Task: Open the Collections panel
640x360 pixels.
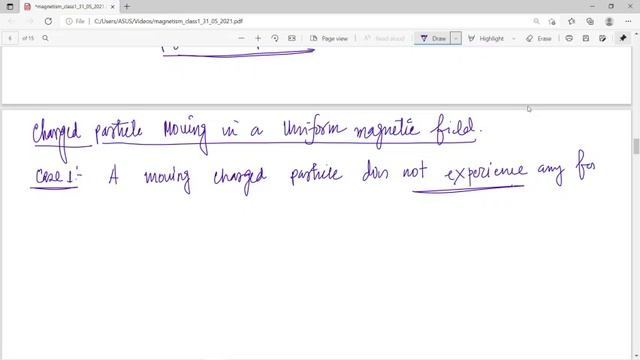Action: pyautogui.click(x=590, y=21)
